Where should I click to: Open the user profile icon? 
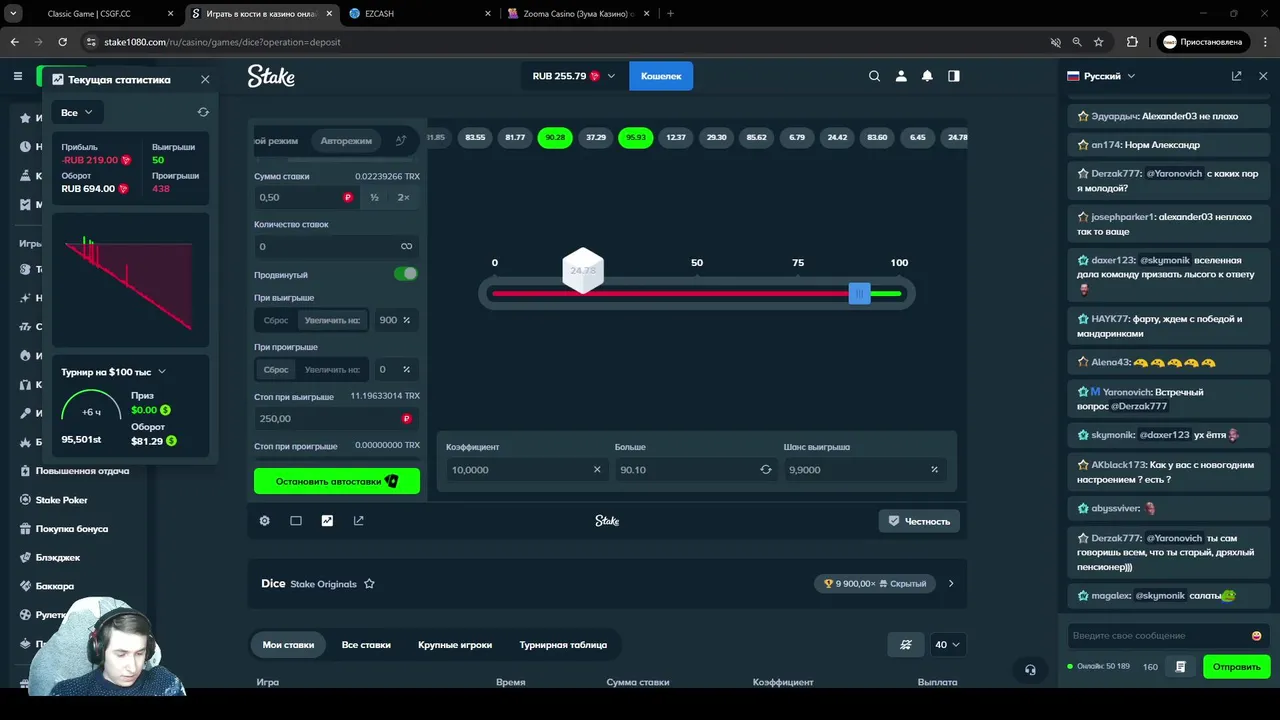click(901, 76)
